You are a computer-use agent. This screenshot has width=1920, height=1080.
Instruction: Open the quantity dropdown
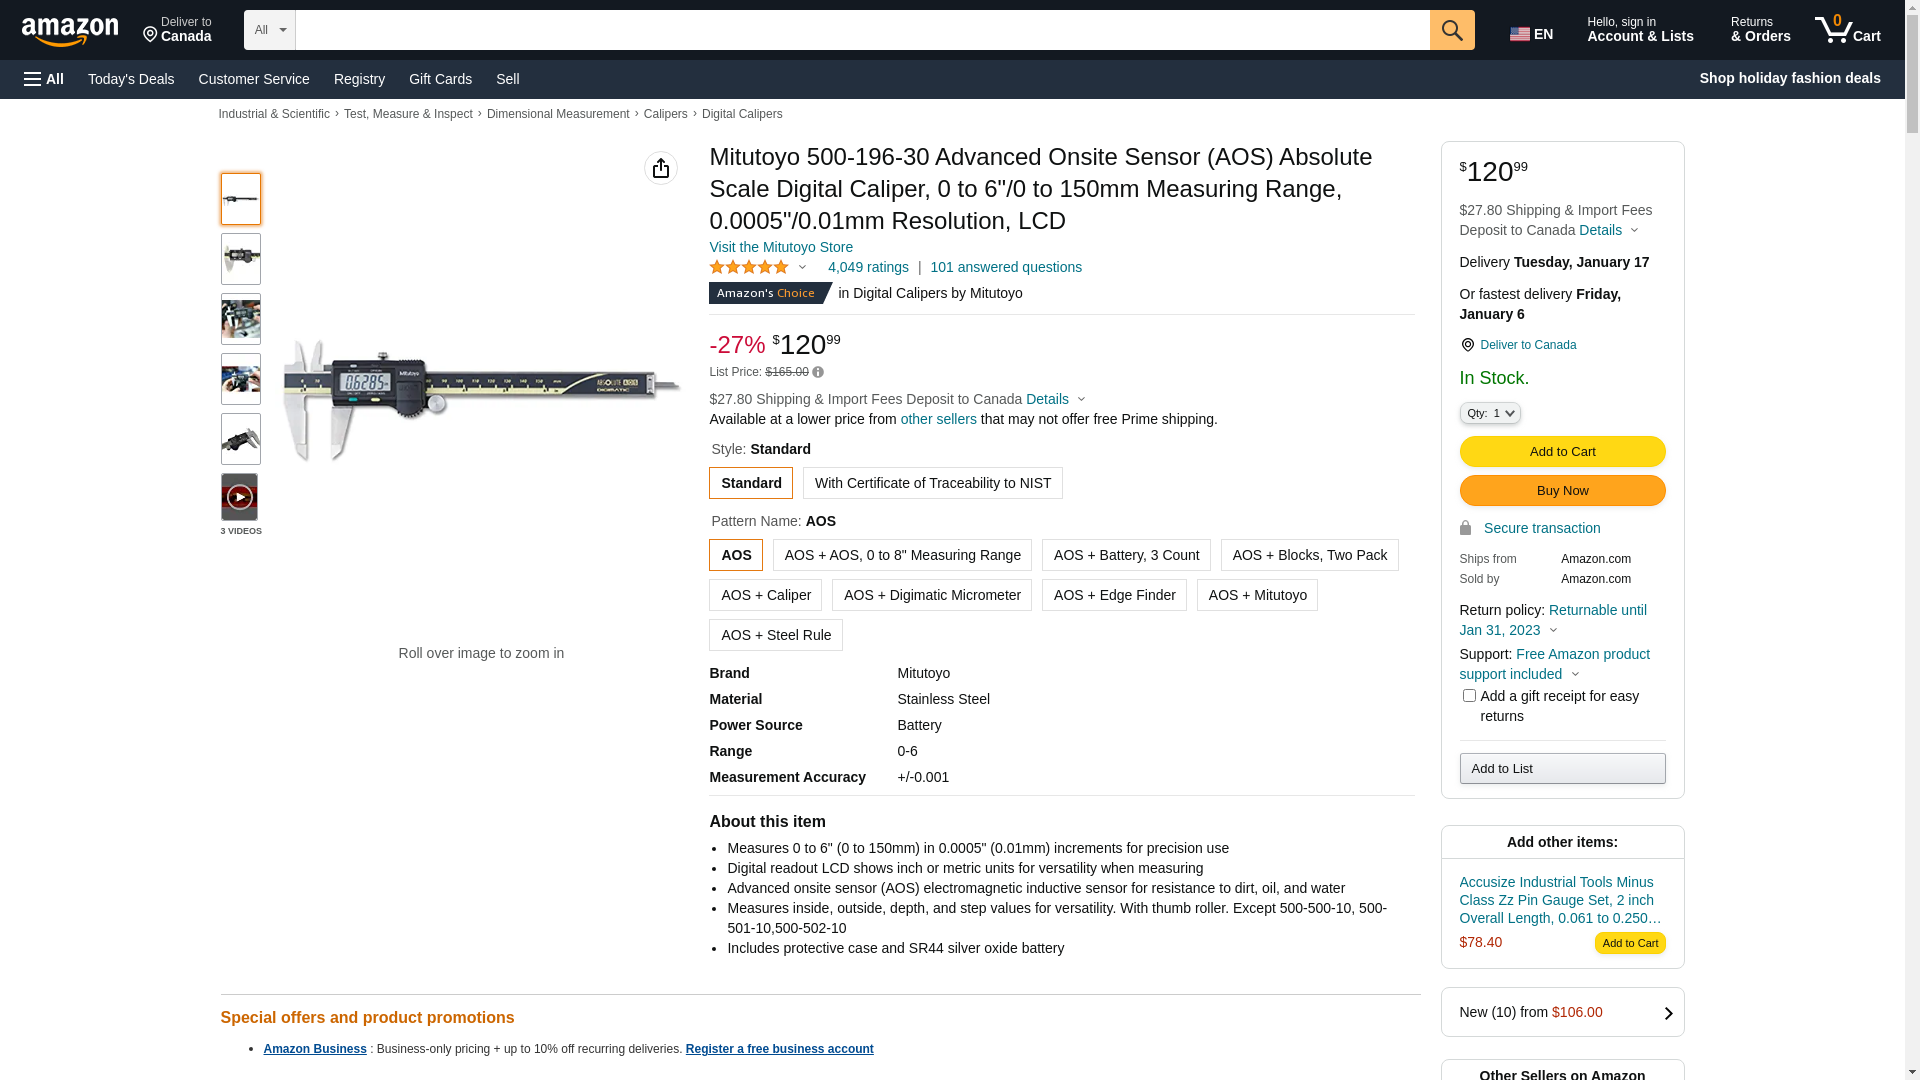[1490, 413]
